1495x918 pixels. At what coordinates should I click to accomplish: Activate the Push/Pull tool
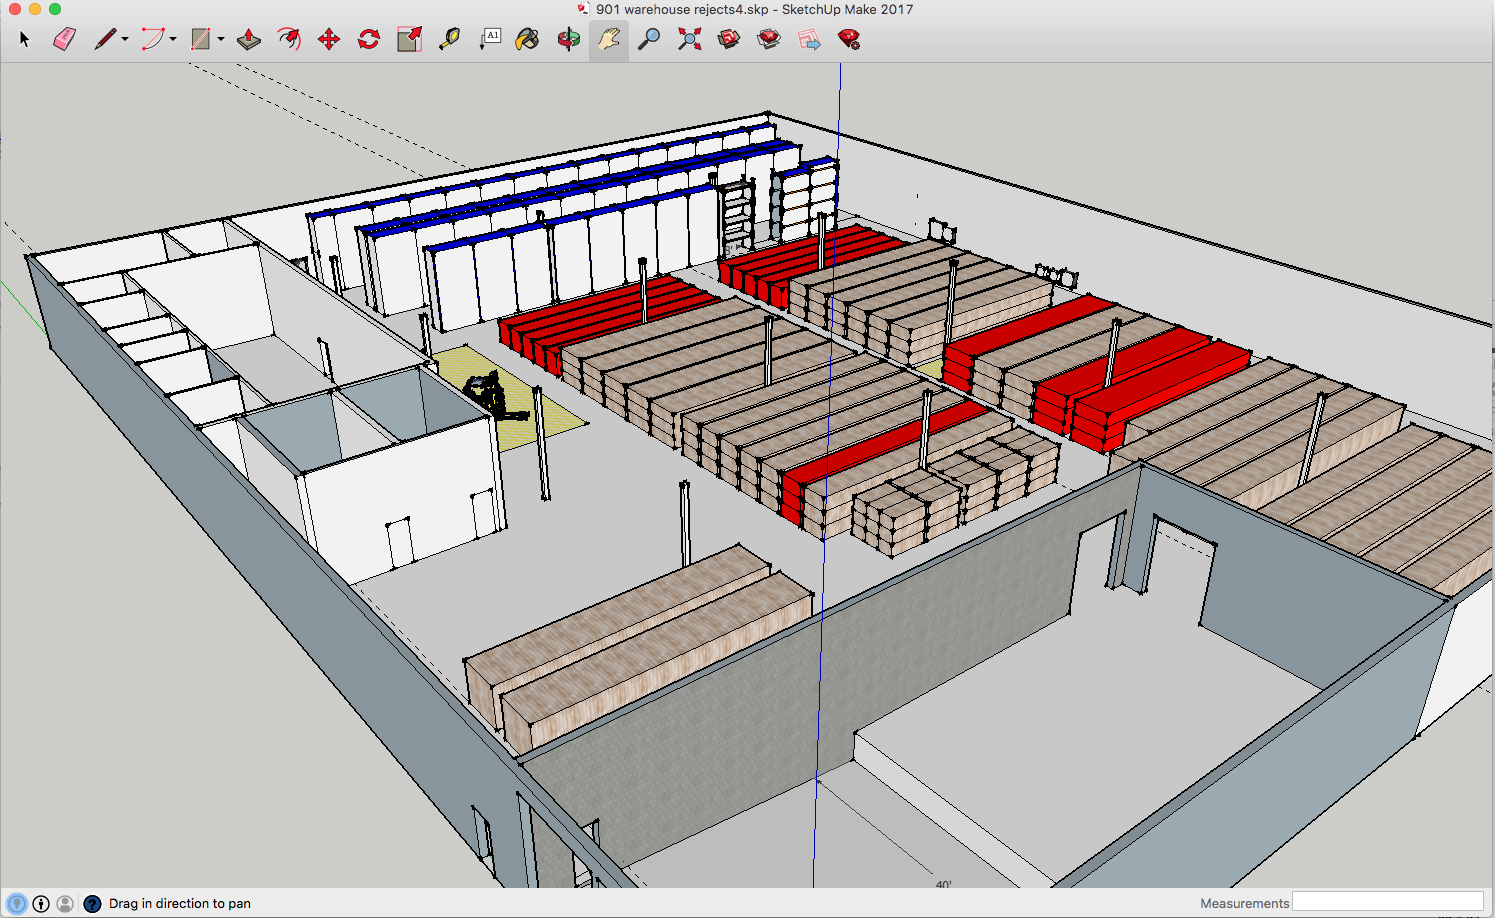(x=249, y=39)
